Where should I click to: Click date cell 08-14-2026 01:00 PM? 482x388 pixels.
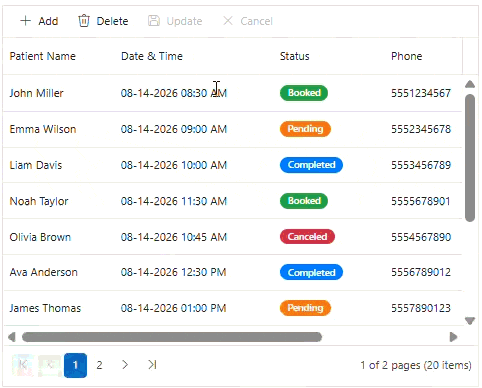pyautogui.click(x=173, y=308)
